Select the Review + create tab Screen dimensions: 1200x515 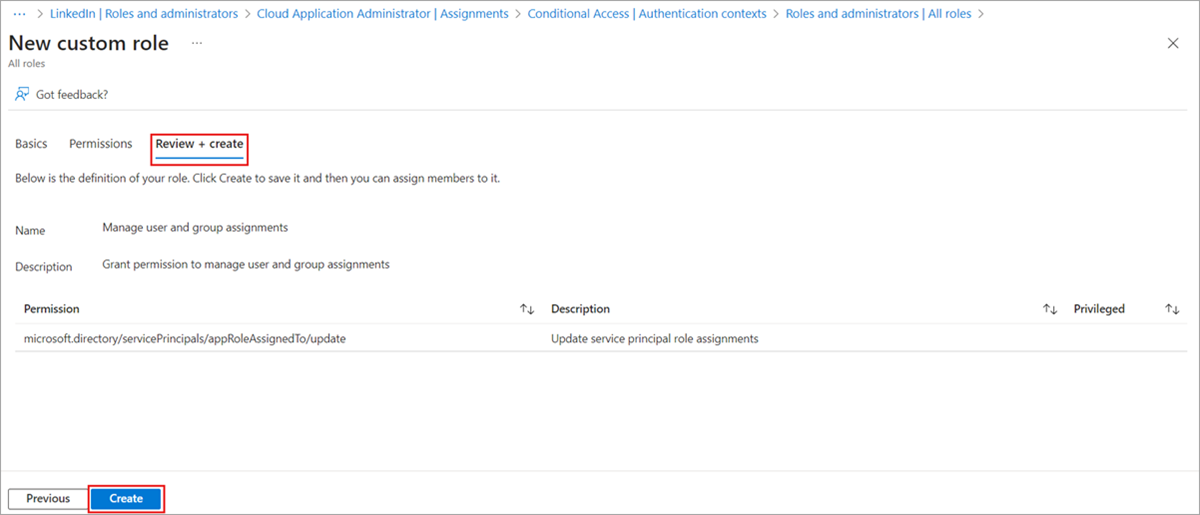tap(199, 145)
